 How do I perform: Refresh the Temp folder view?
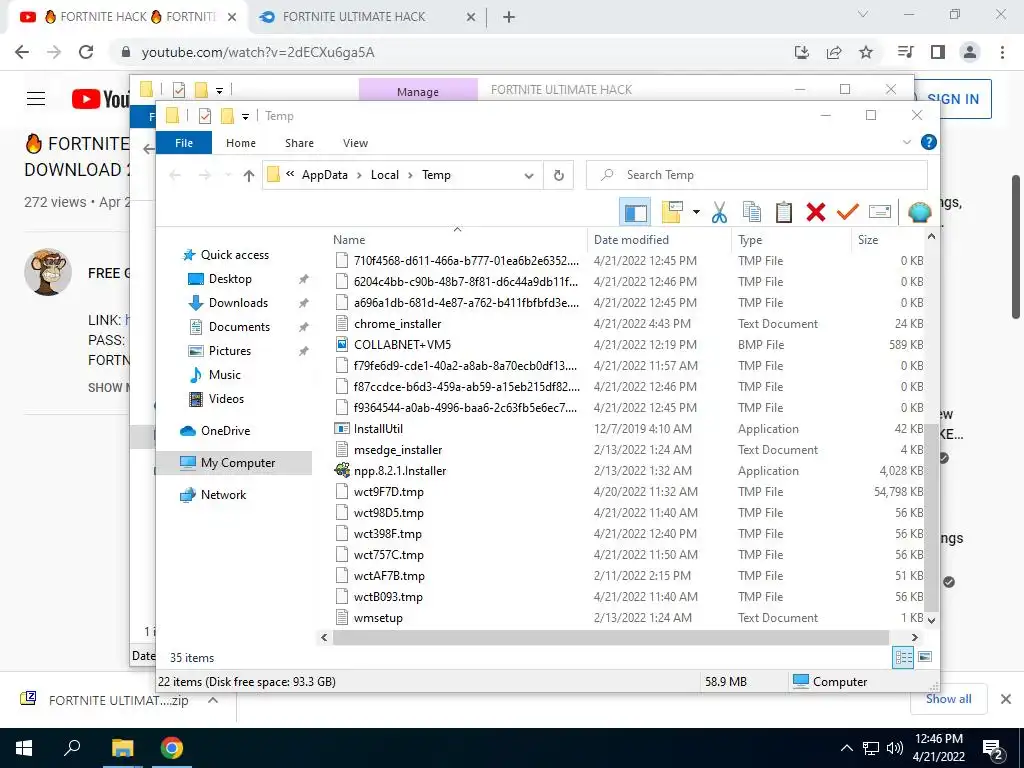coord(558,175)
